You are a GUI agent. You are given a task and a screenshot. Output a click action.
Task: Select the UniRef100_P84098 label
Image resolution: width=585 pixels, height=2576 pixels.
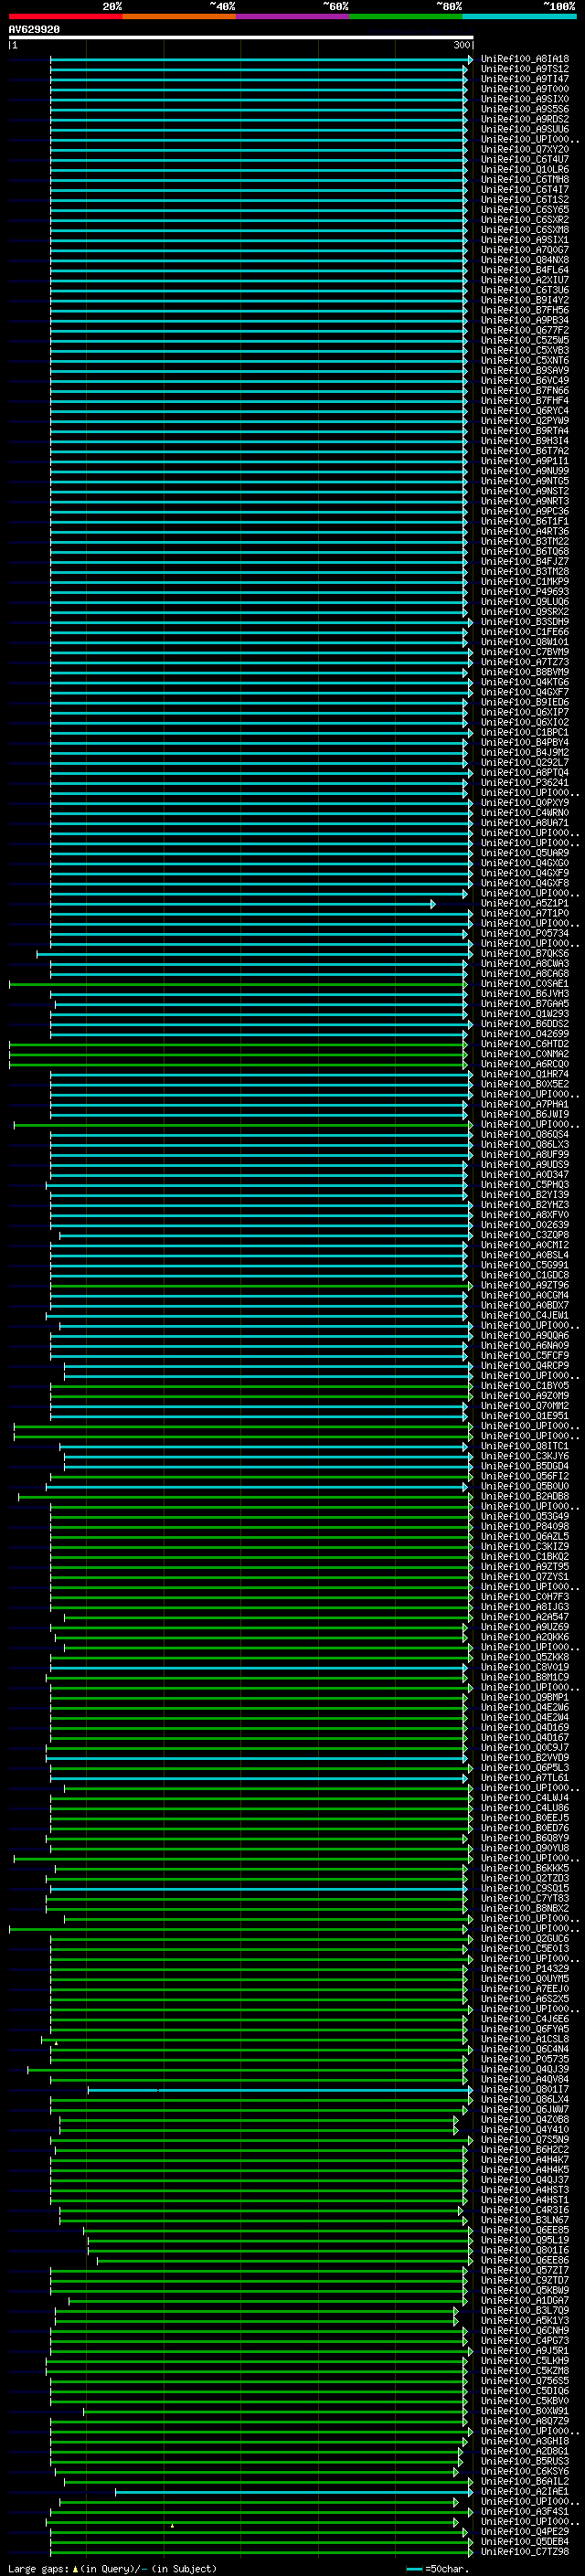point(525,1526)
